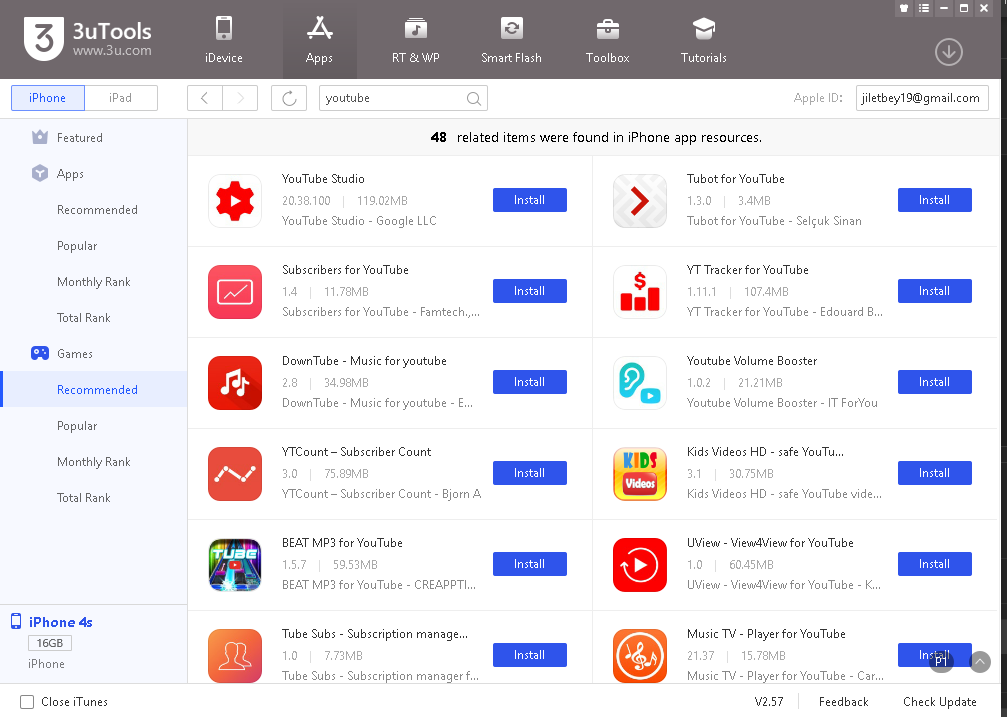Viewport: 1007px width, 717px height.
Task: Open the iDevice section
Action: [x=223, y=40]
